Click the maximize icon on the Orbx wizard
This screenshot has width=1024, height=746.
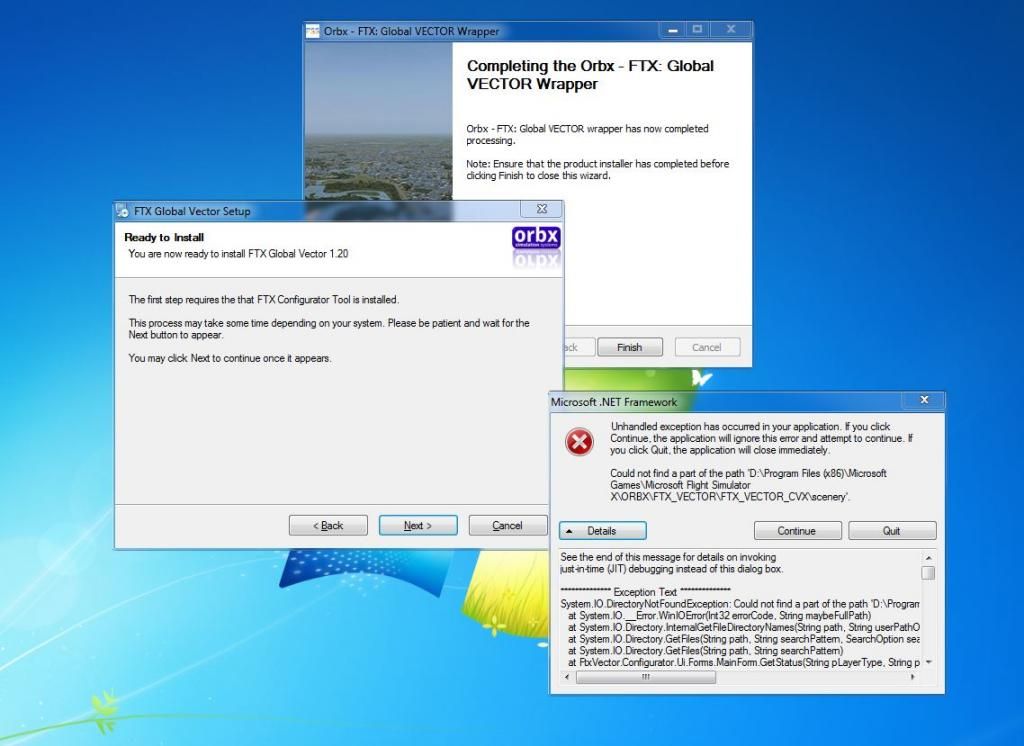(697, 29)
